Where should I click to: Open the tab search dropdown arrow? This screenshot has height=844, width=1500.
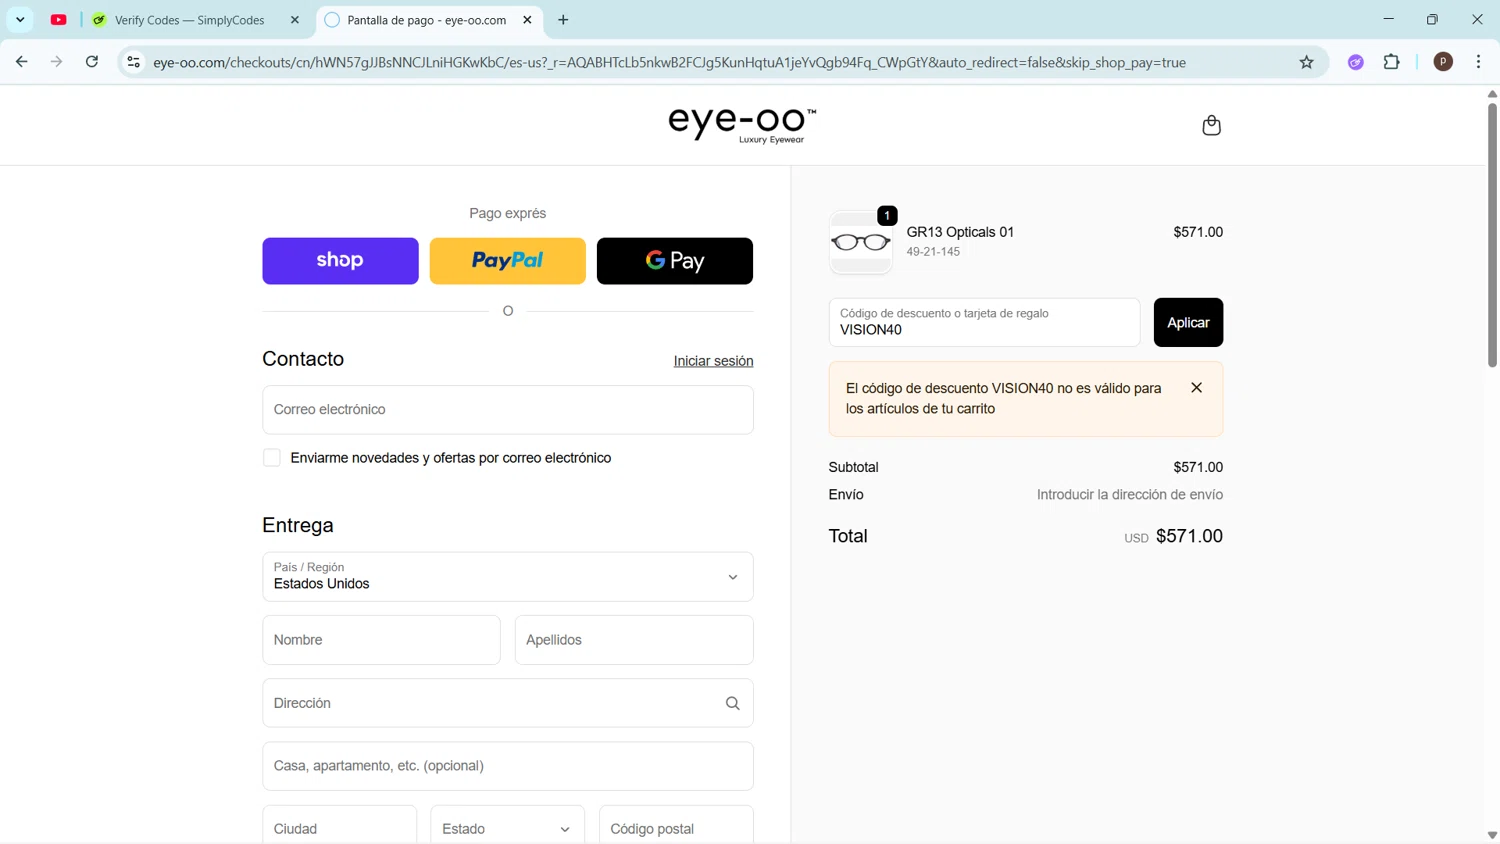tap(20, 20)
